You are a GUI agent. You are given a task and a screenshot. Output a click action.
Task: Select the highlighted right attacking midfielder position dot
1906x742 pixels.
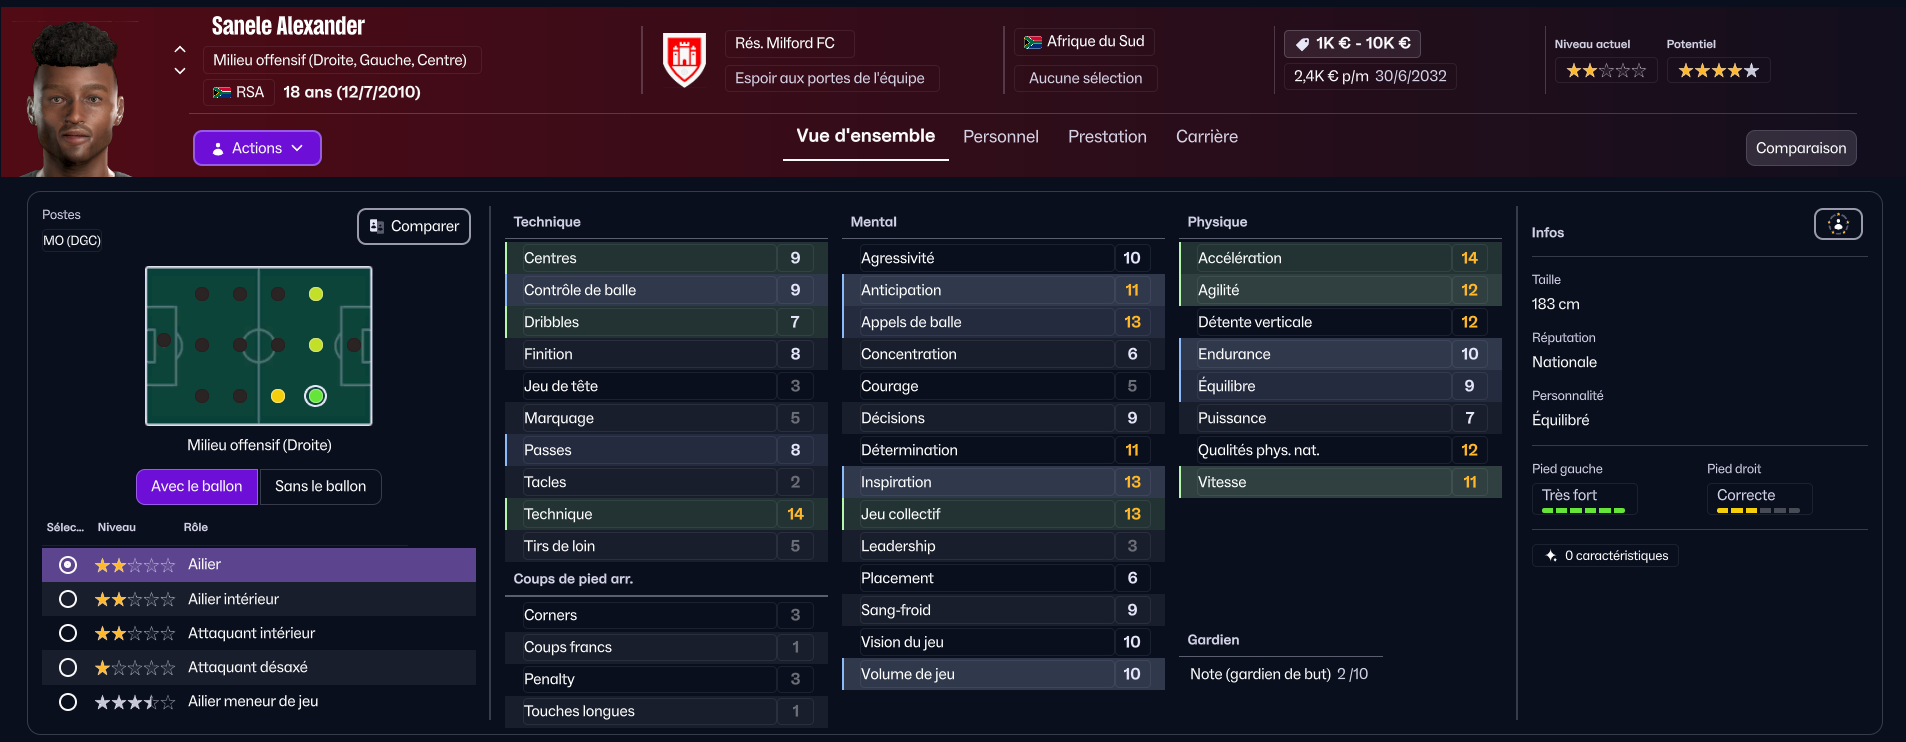pos(315,396)
